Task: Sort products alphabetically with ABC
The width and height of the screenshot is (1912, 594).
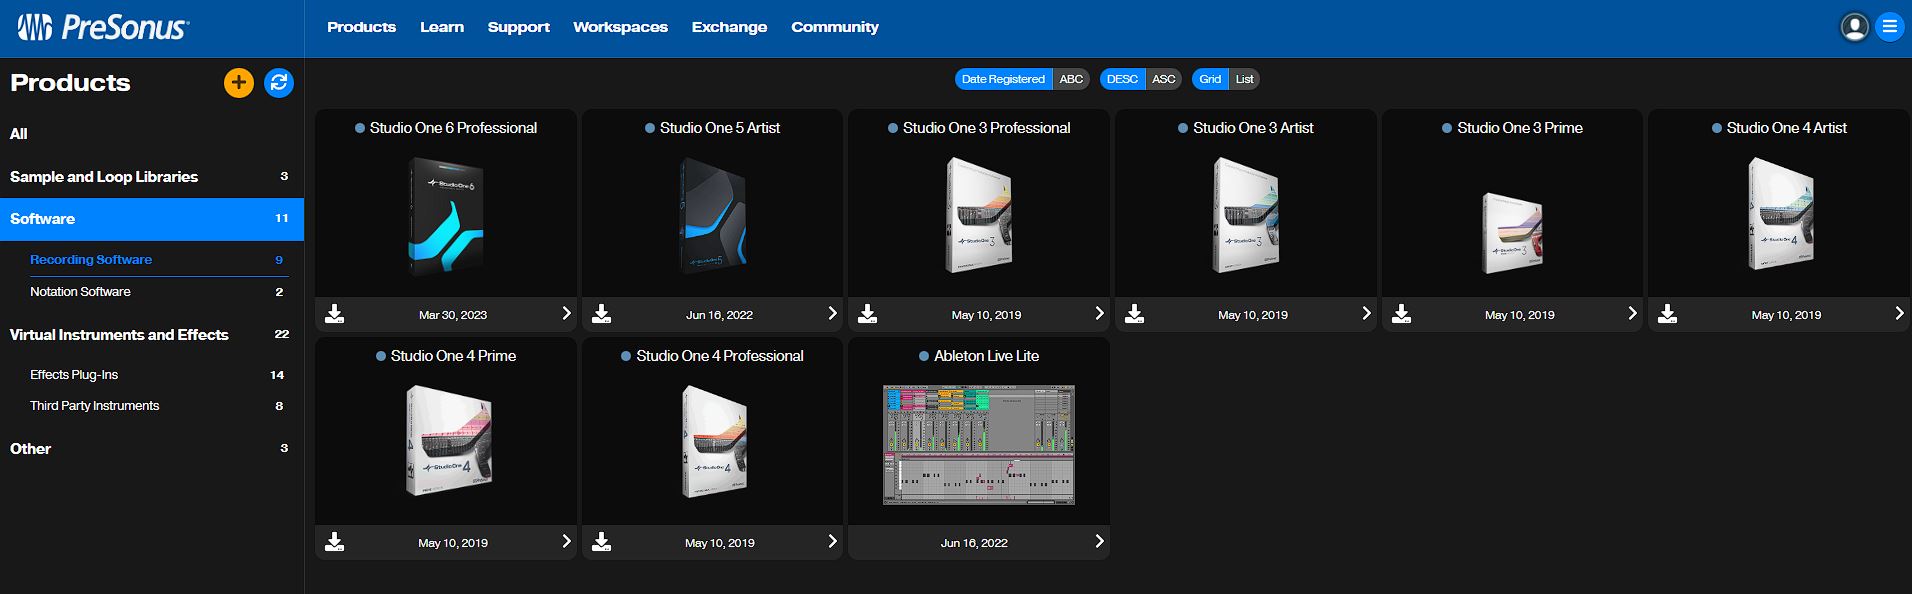Action: coord(1071,79)
